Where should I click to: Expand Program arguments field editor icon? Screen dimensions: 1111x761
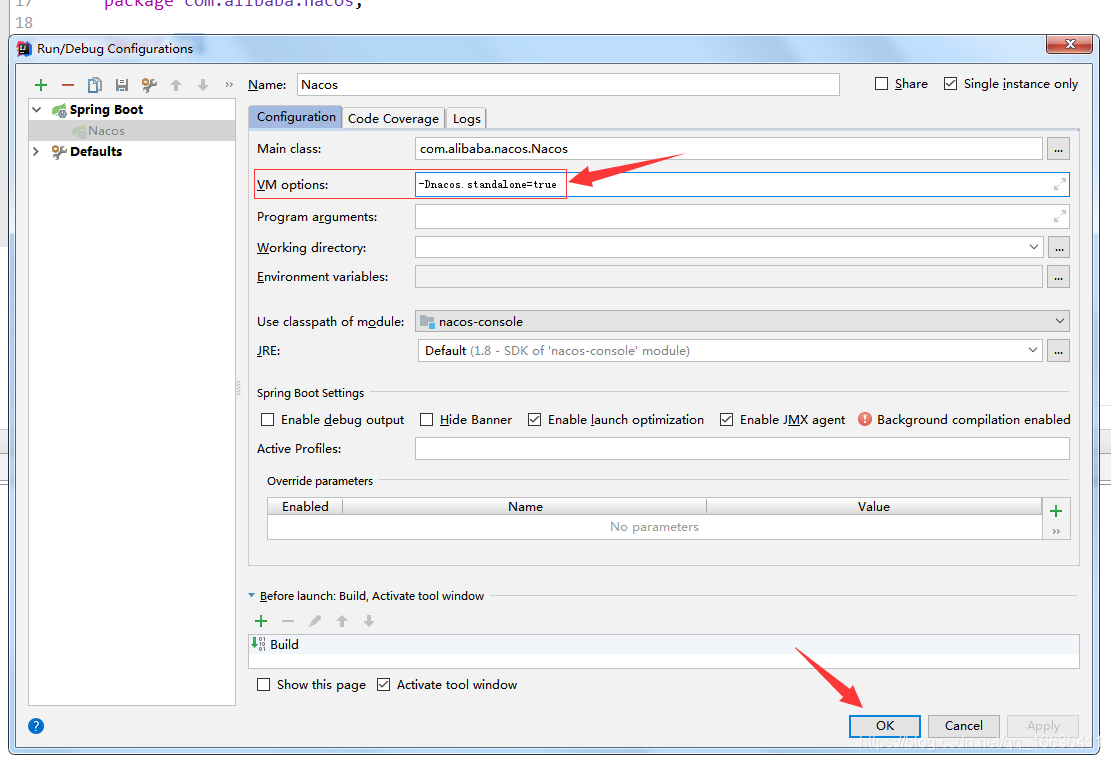click(x=1059, y=216)
